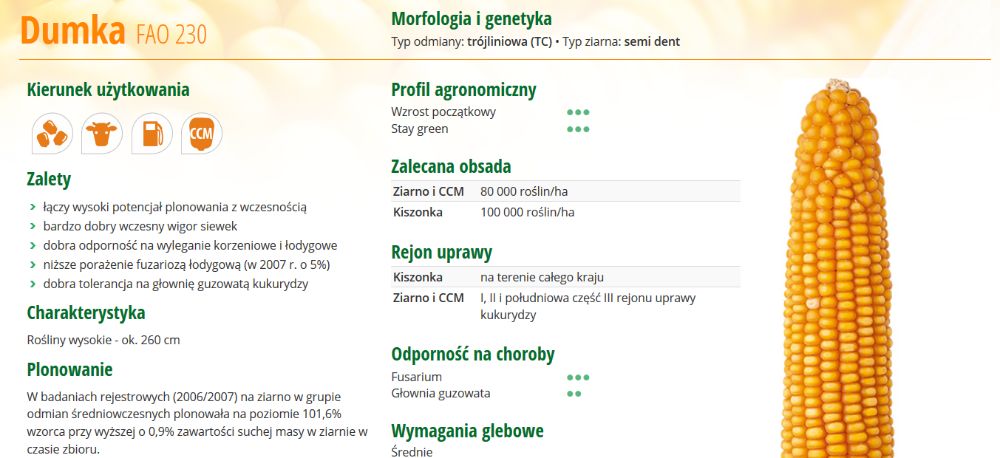Viewport: 1000px width, 458px height.
Task: Click the Wzrost początkowy rating dots
Action: [x=578, y=112]
